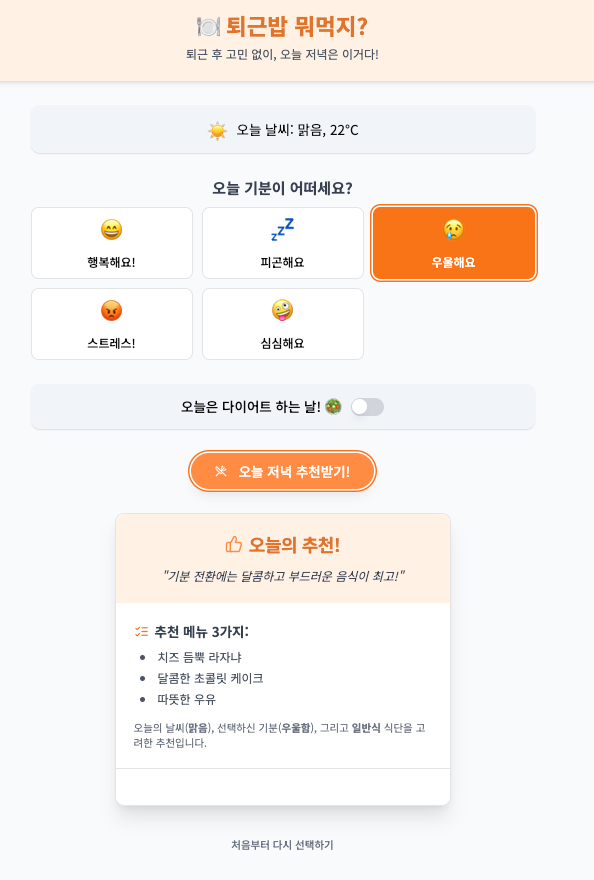
Task: Click the fork and knife icon in button
Action: click(x=221, y=471)
